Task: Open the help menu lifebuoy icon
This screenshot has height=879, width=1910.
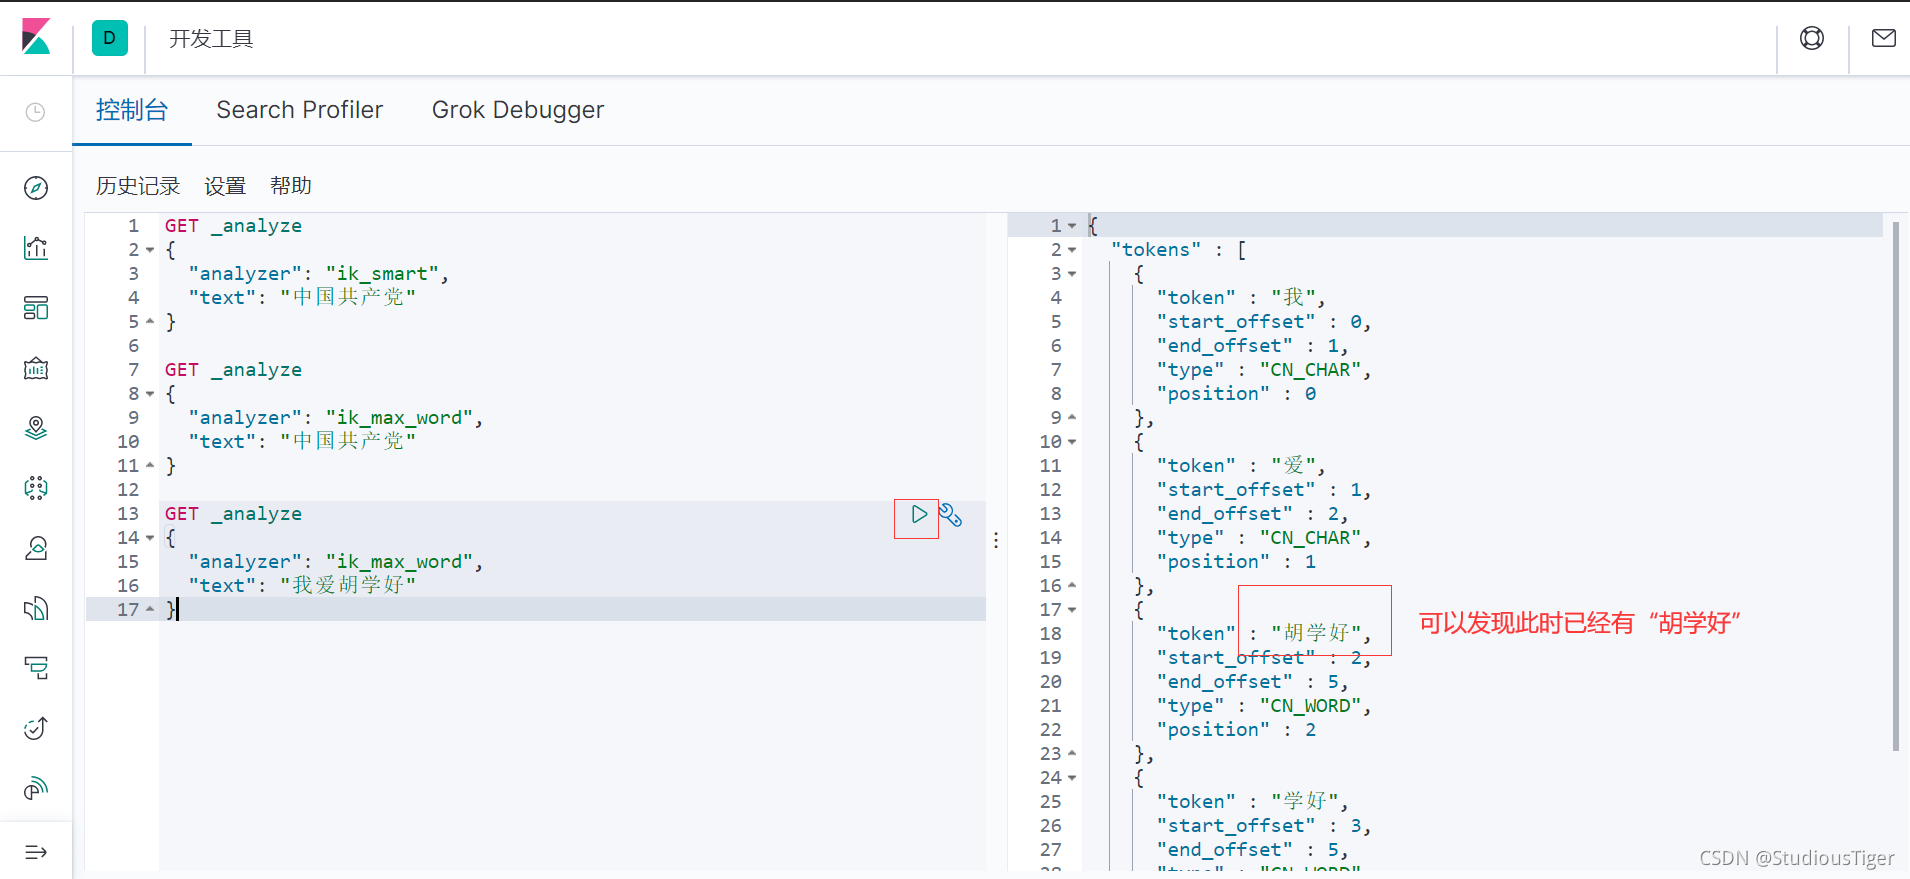Action: [1812, 38]
